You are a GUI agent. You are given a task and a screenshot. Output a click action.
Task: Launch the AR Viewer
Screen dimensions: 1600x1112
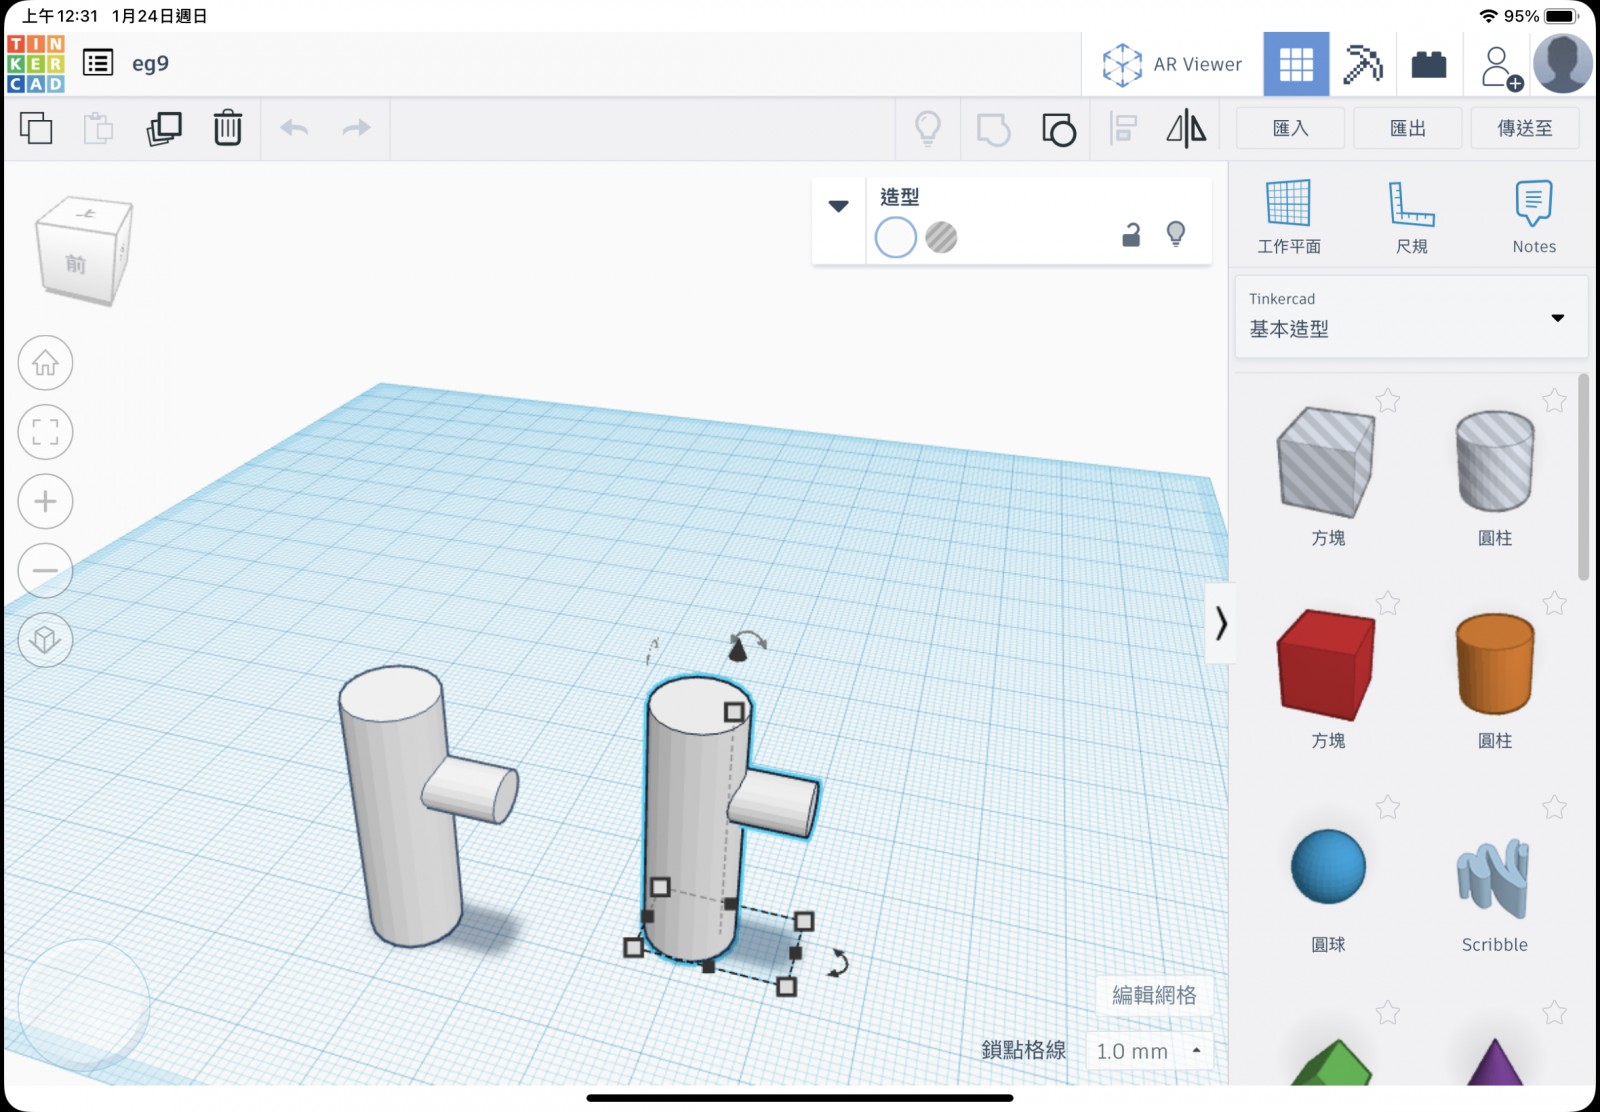(1172, 64)
